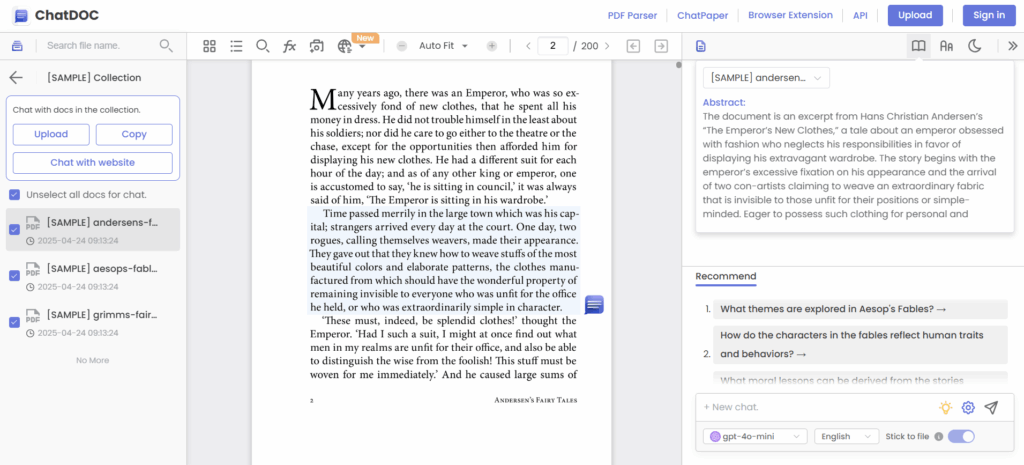
Task: Go back with the left arrow icon
Action: 16,78
